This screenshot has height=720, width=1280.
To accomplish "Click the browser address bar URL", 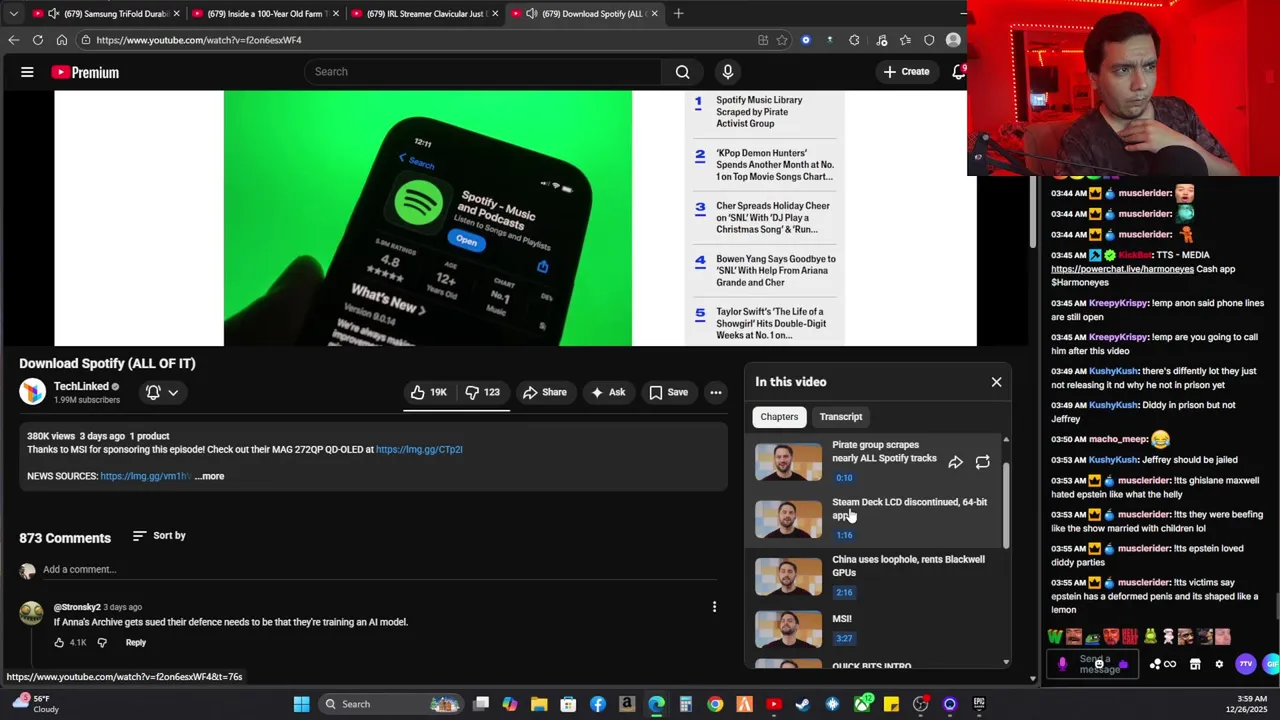I will click(199, 40).
